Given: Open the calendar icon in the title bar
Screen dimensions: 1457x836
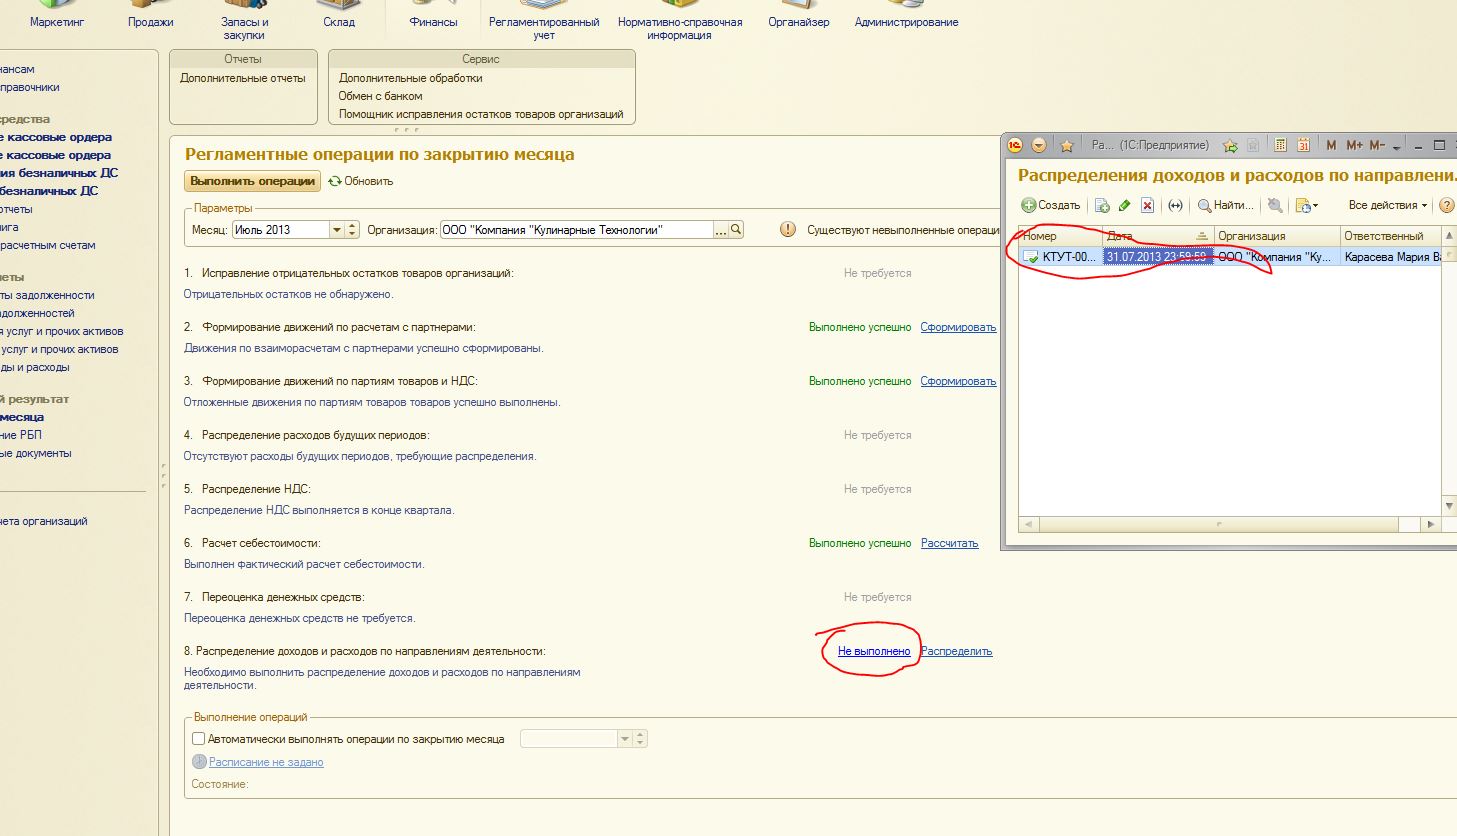Looking at the screenshot, I should click(x=1303, y=145).
